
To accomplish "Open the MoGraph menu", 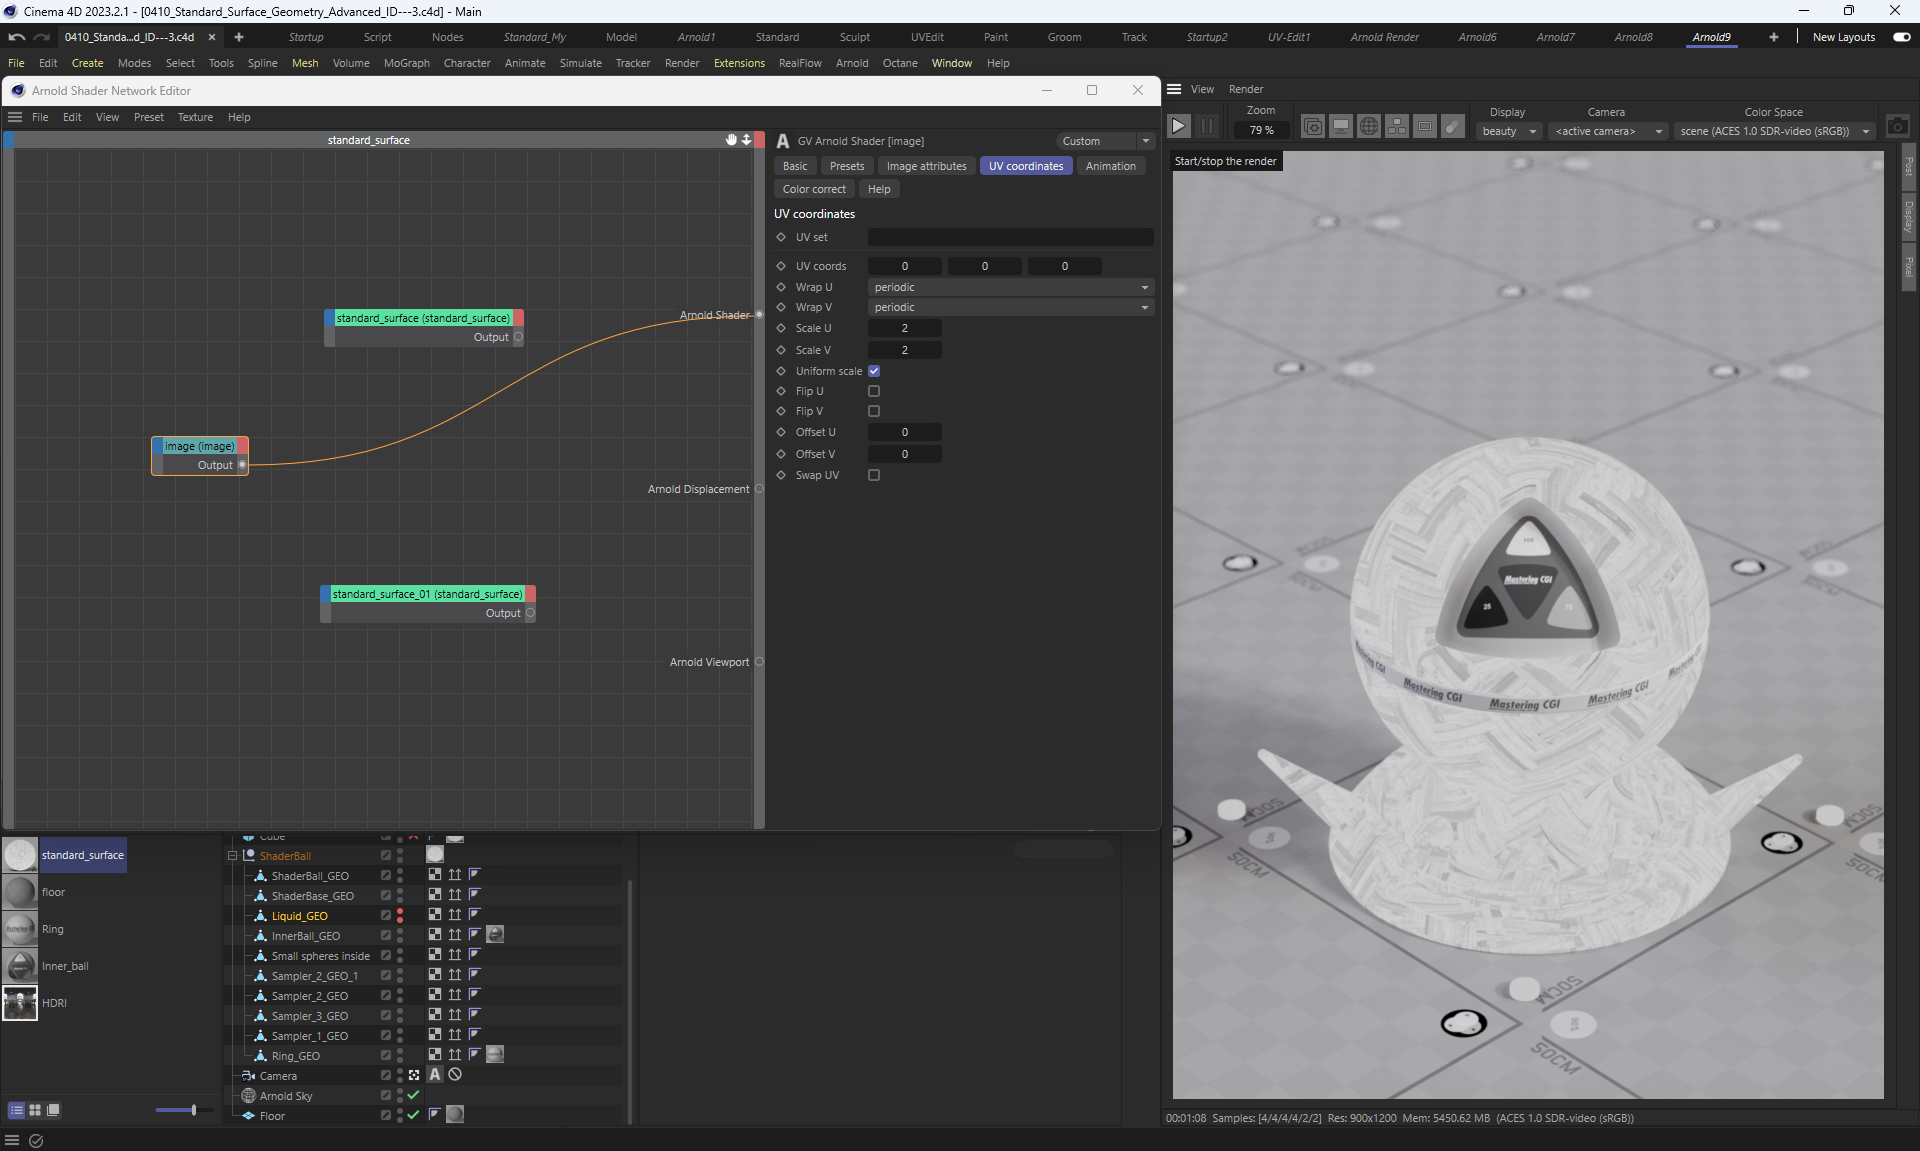I will [406, 63].
